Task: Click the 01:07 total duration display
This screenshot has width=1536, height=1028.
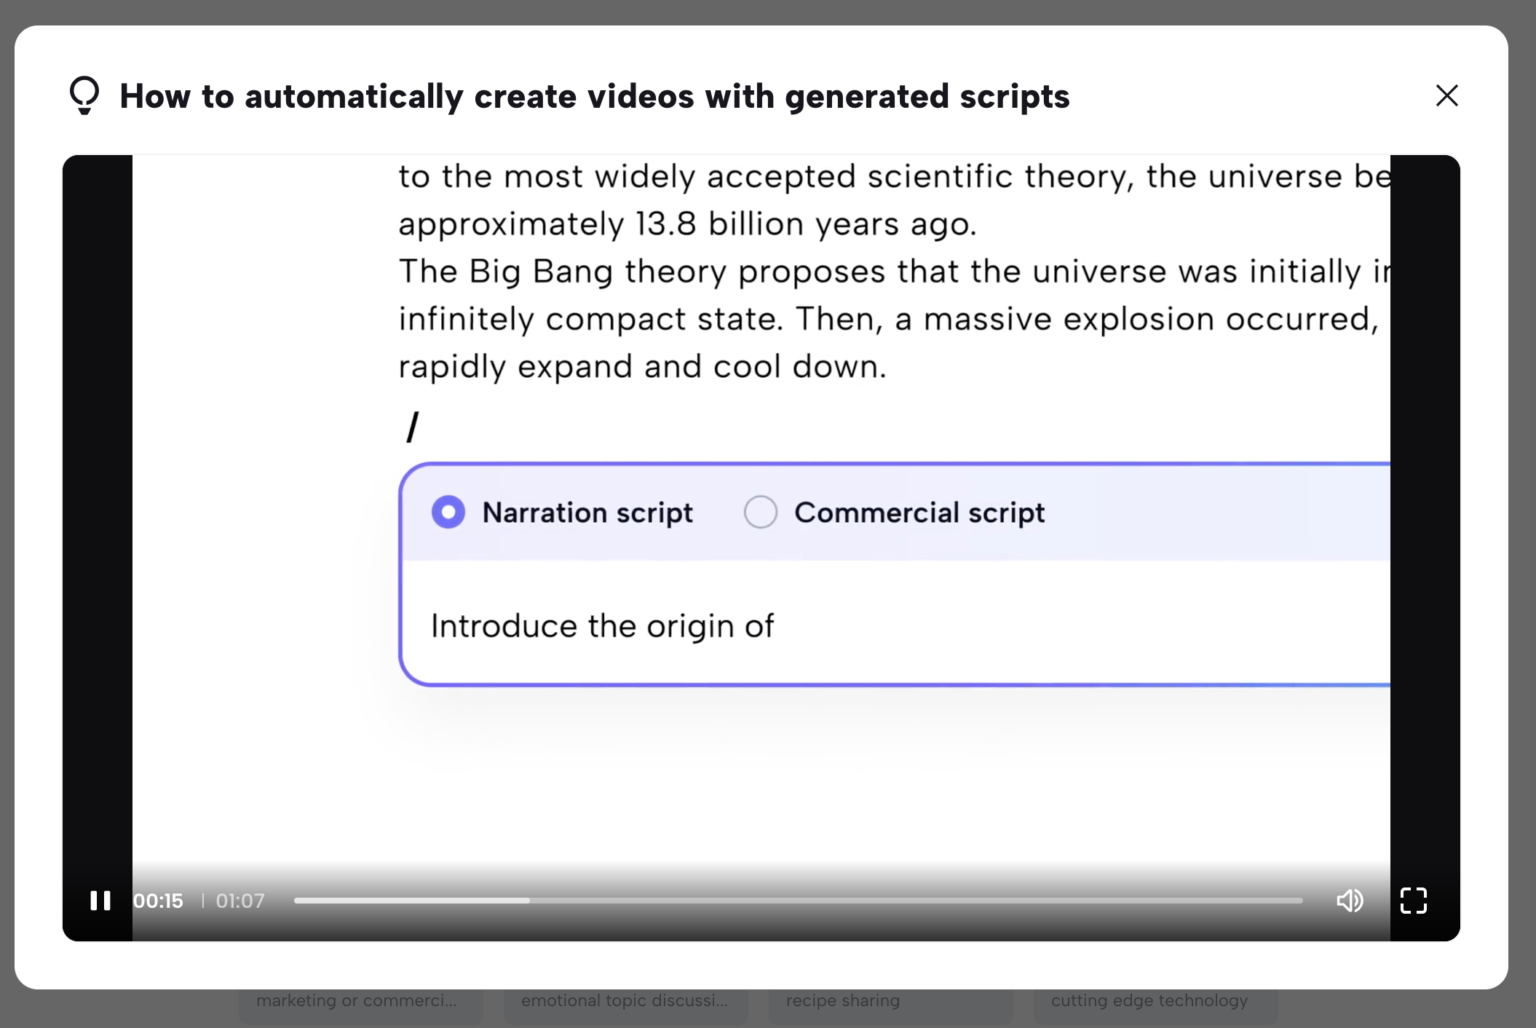Action: 240,901
